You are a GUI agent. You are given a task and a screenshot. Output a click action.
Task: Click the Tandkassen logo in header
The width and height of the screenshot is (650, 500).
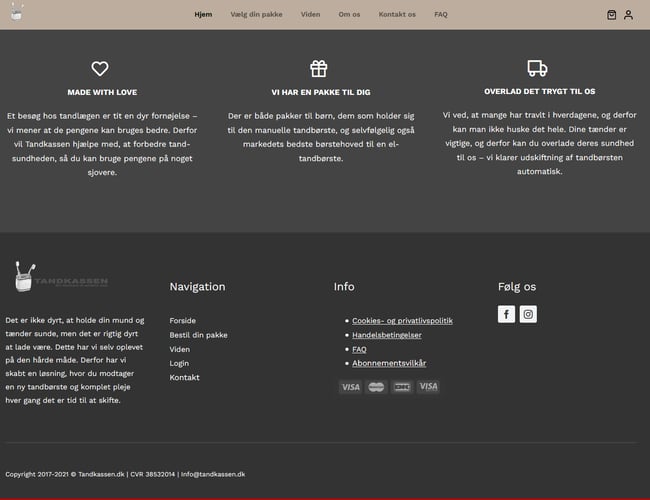pos(16,12)
